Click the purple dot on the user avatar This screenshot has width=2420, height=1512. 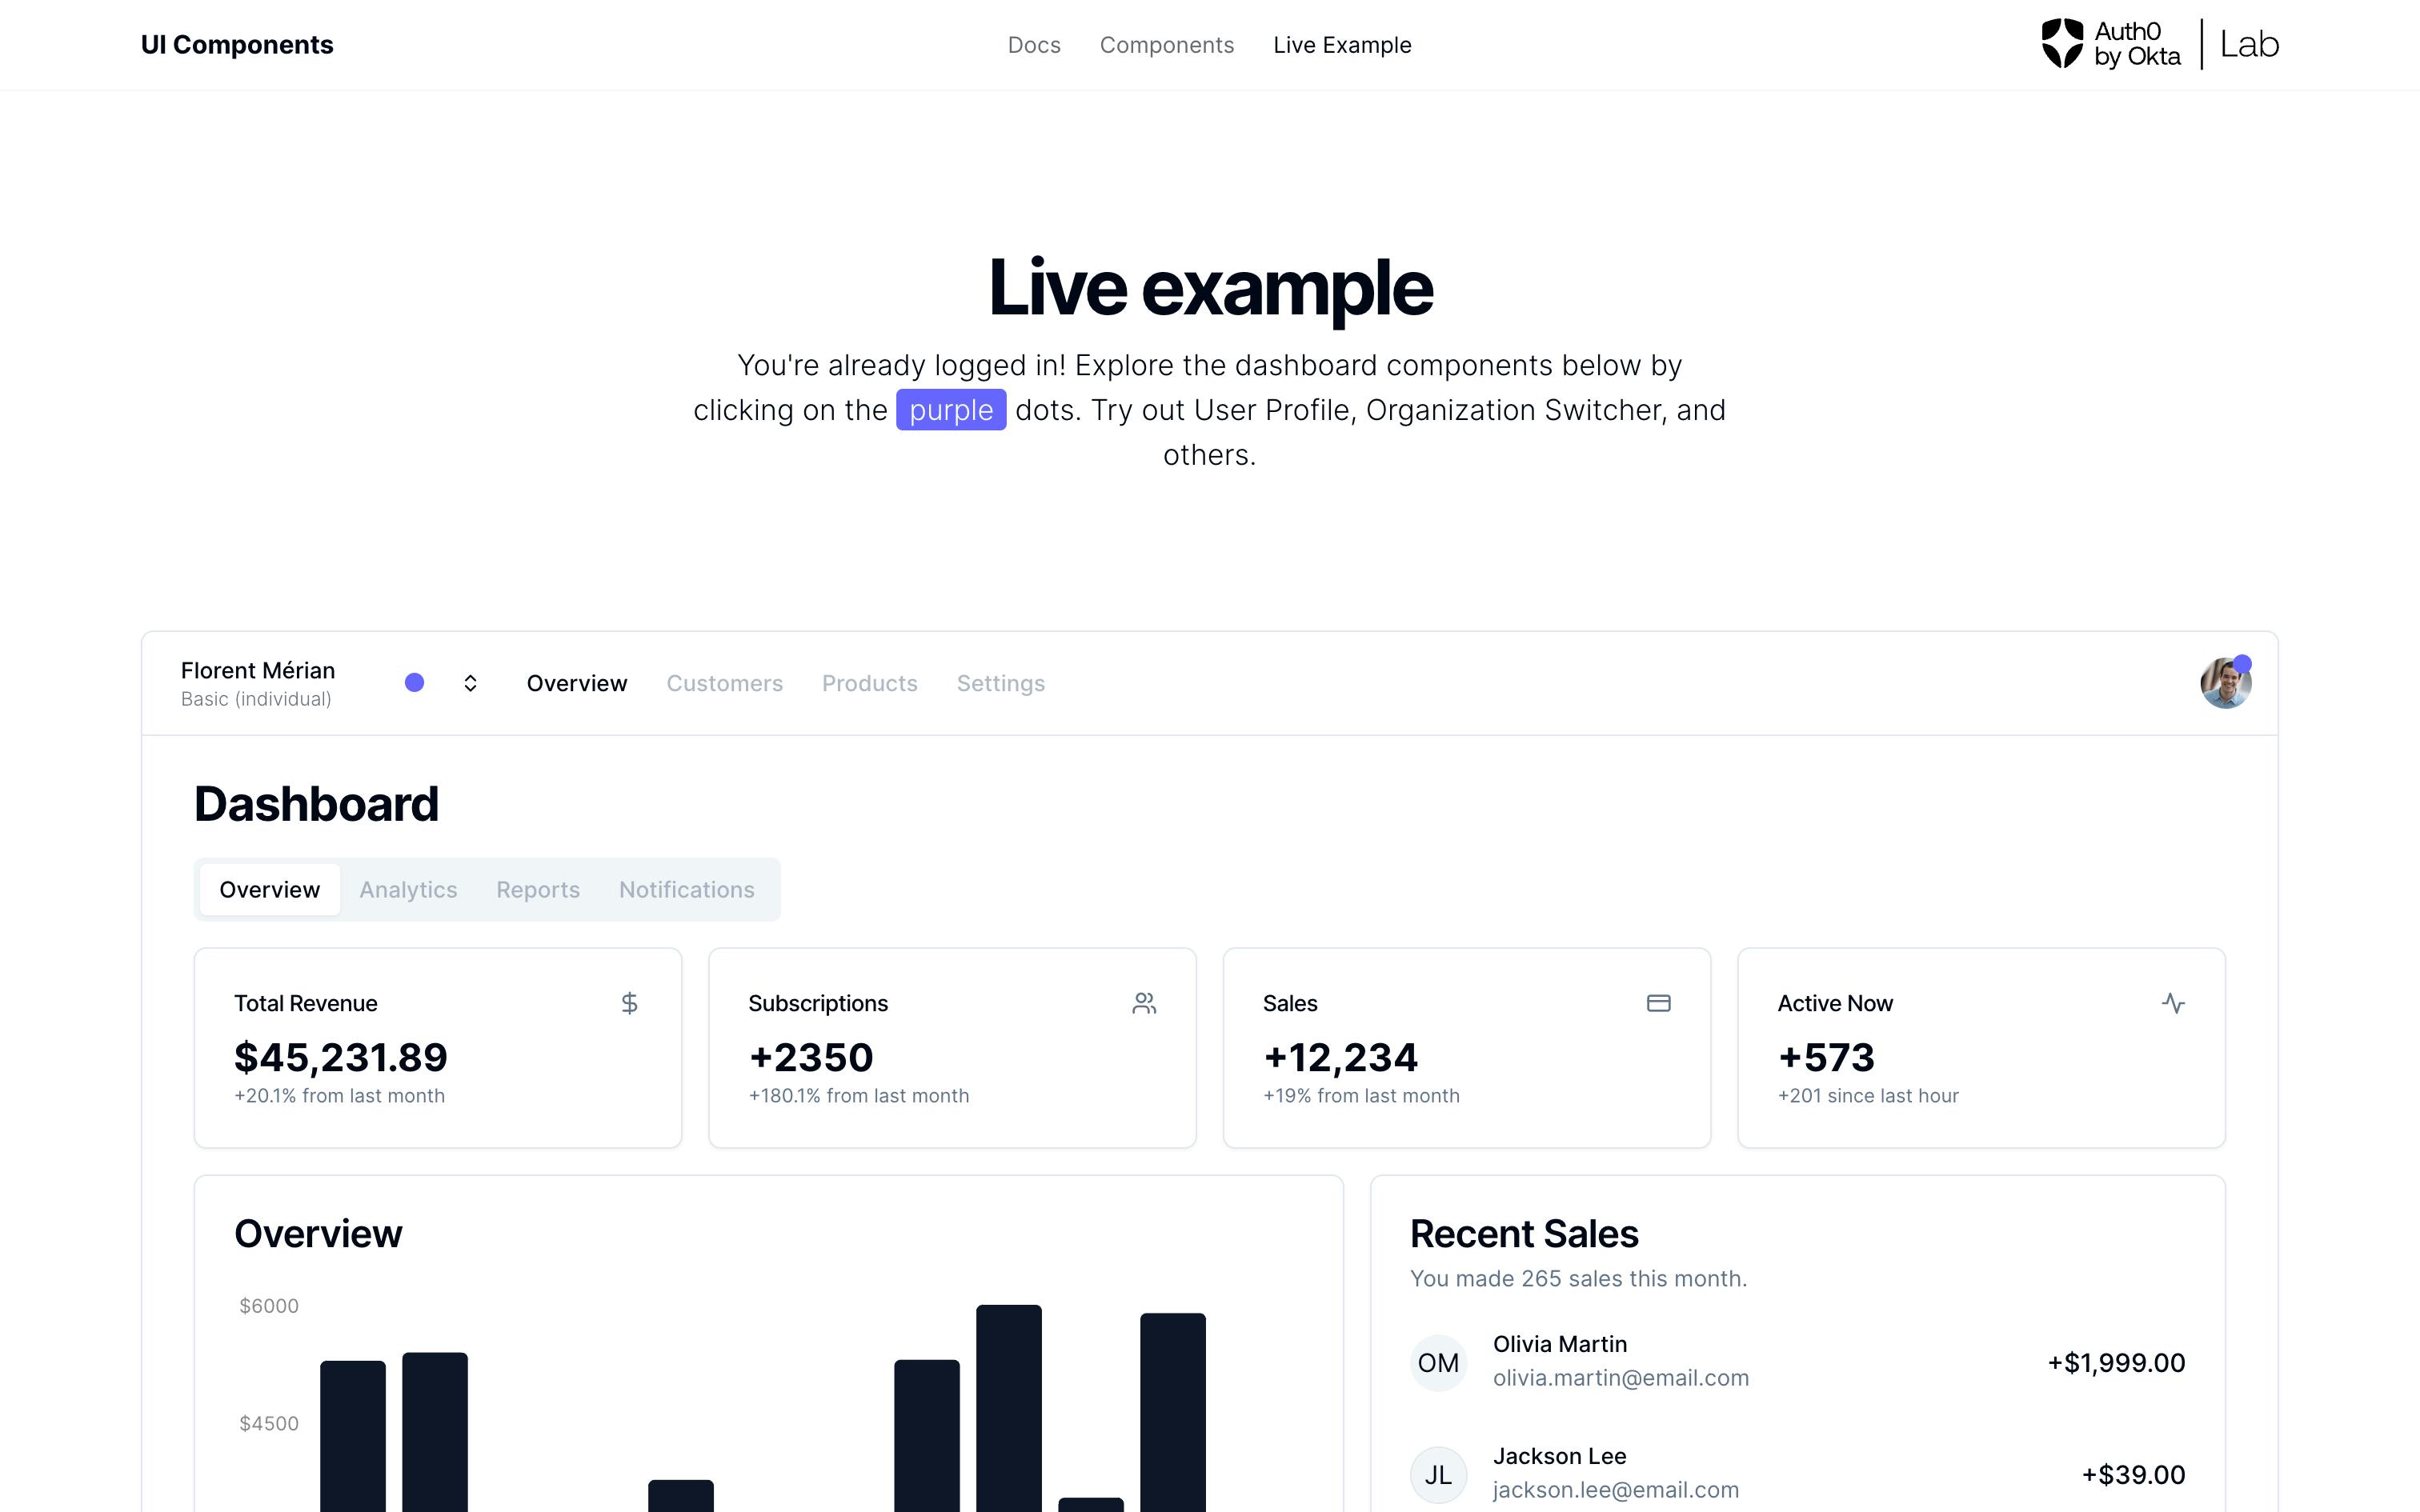pyautogui.click(x=2242, y=664)
